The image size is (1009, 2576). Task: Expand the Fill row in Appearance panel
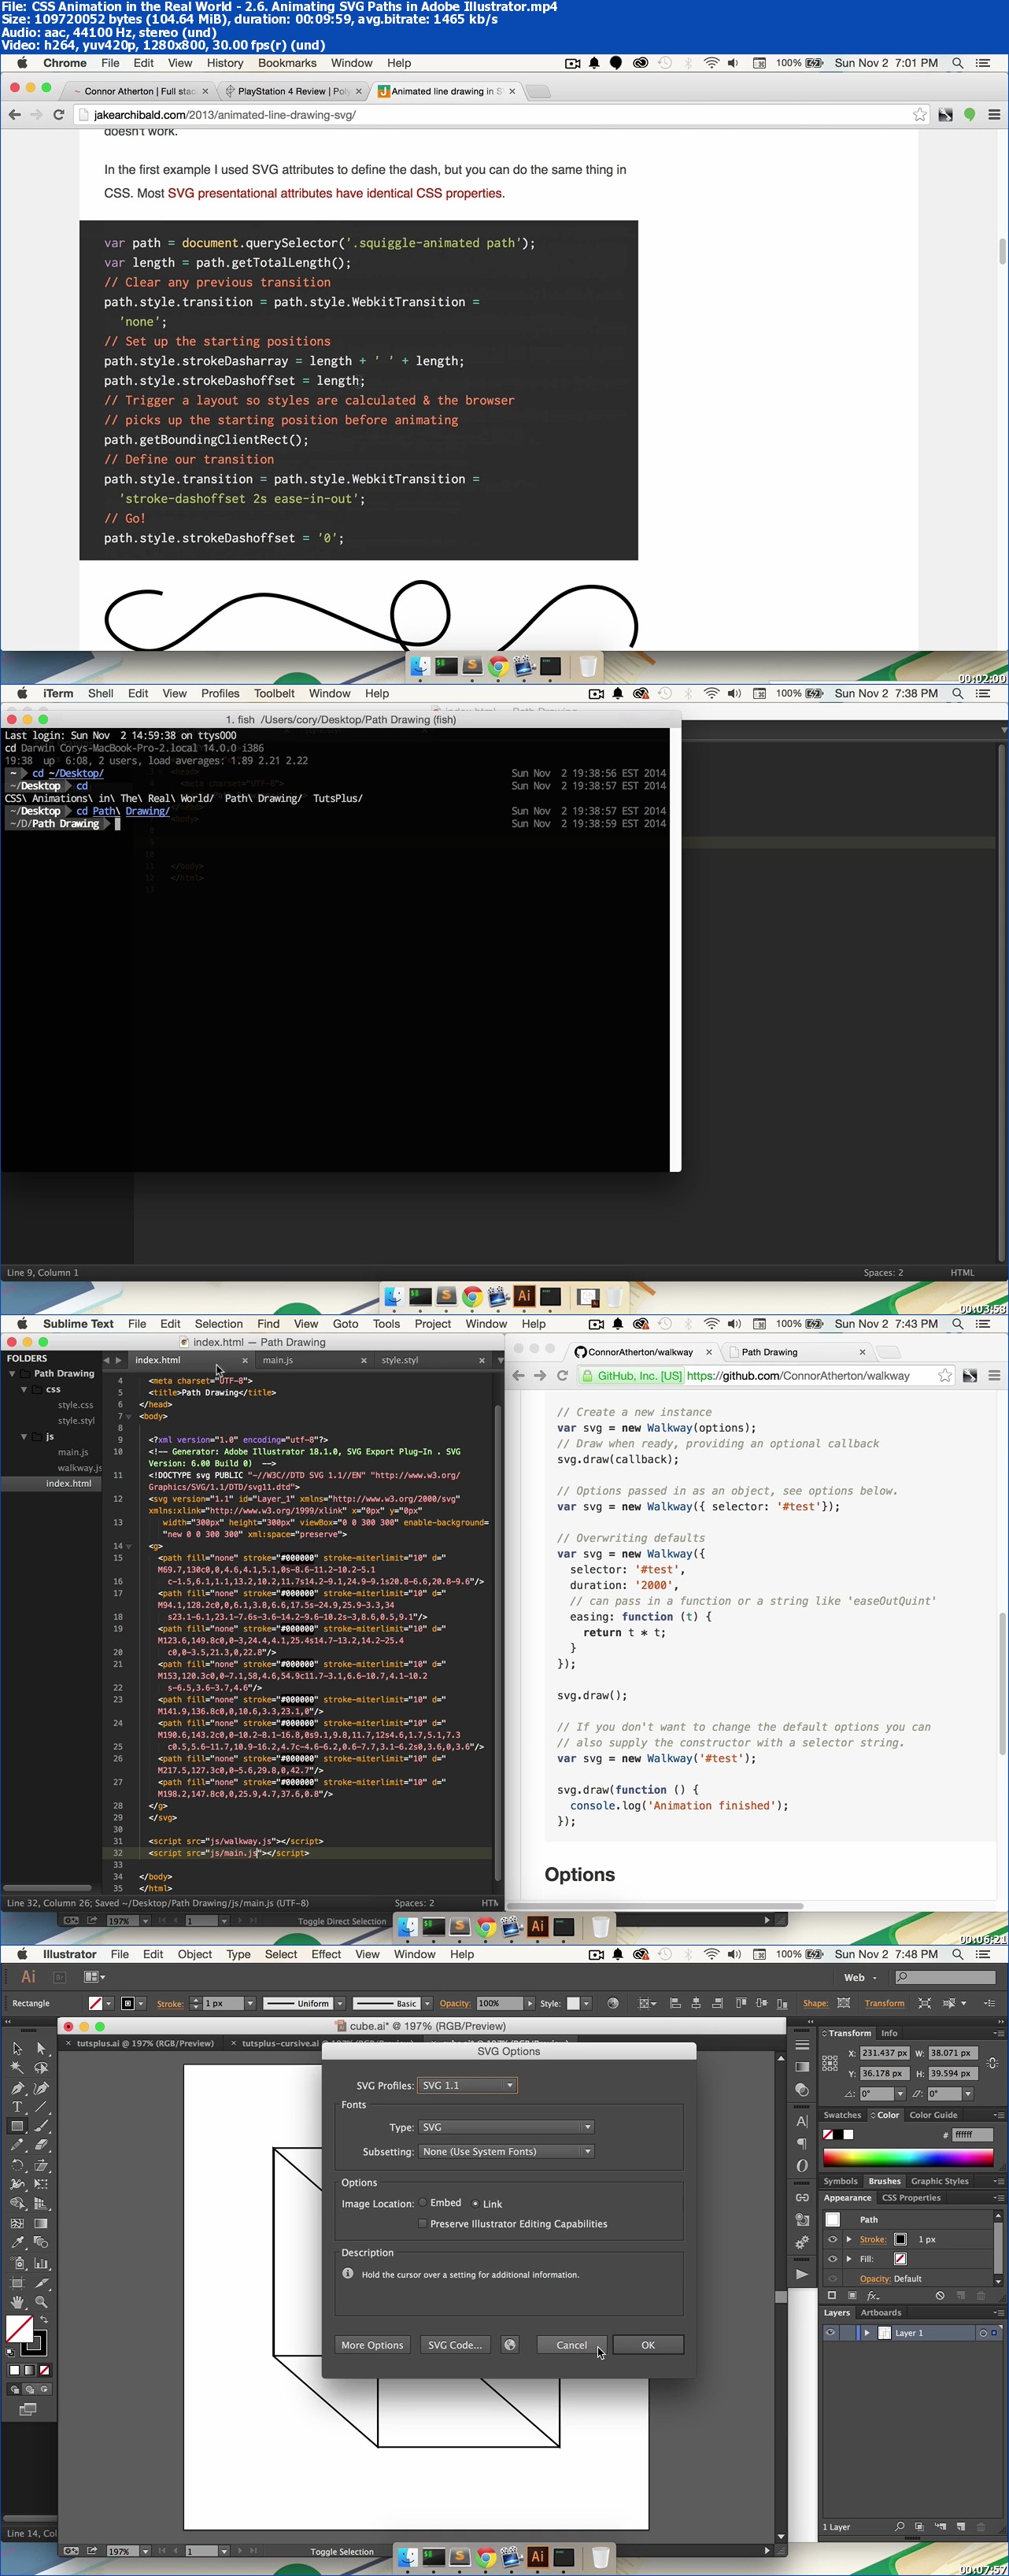pos(849,2259)
